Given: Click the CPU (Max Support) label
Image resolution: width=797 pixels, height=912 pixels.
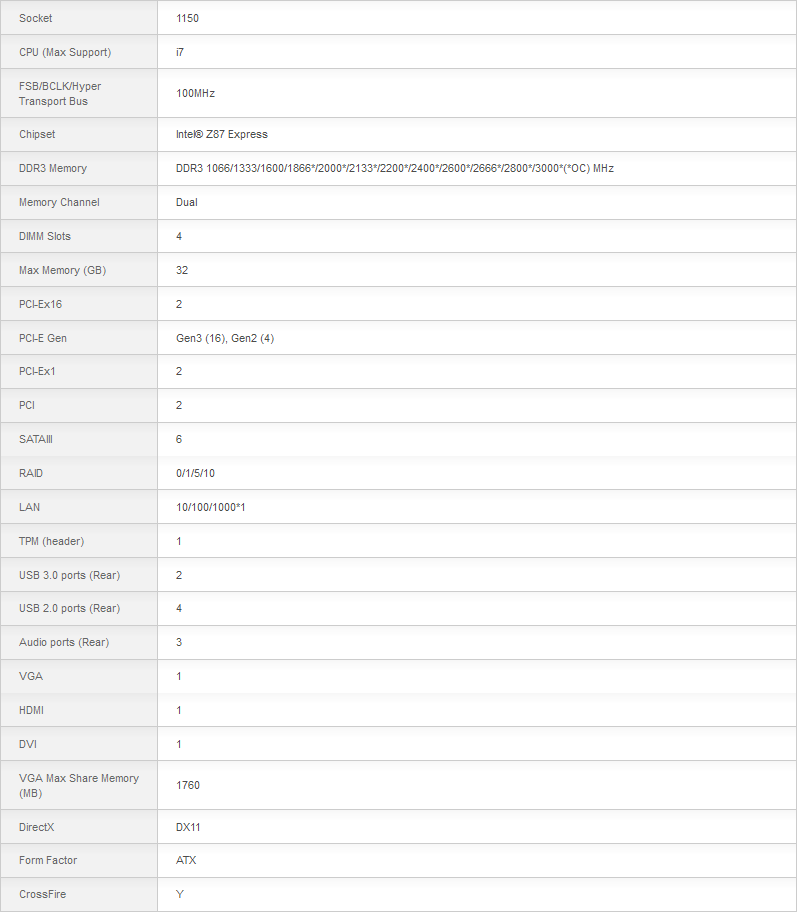Looking at the screenshot, I should click(x=65, y=52).
